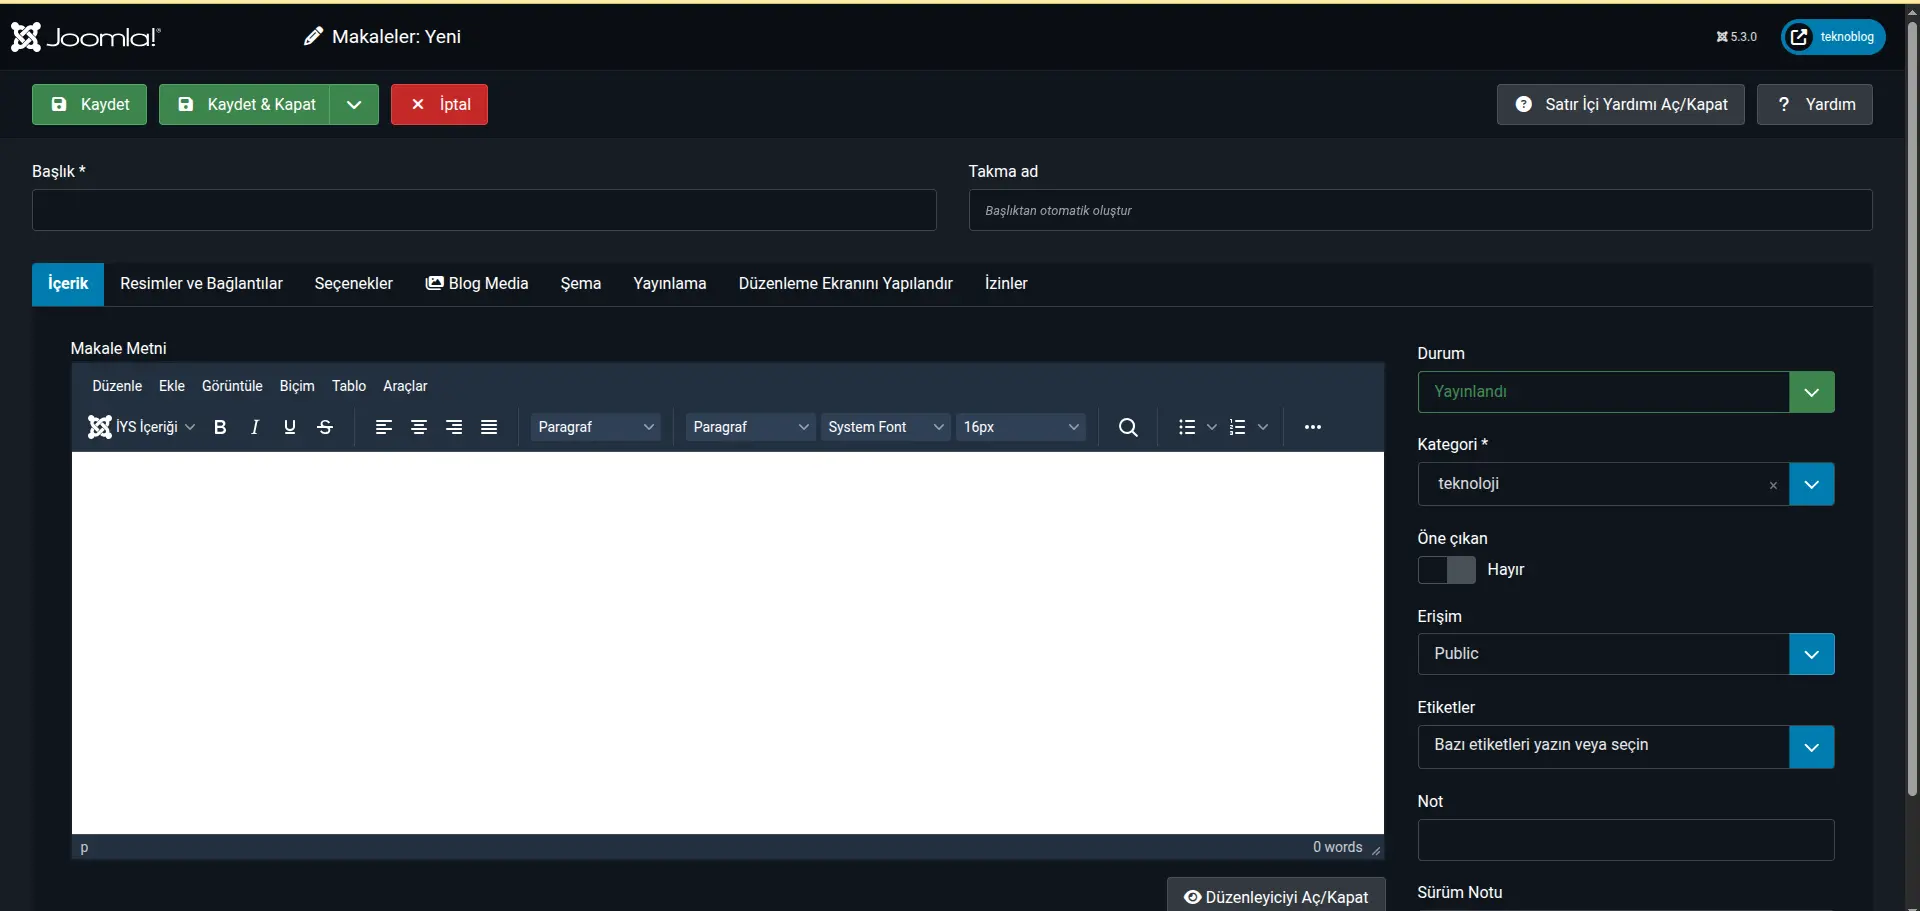Screen dimensions: 1920x911
Task: Toggle bold formatting in editor
Action: coord(220,427)
